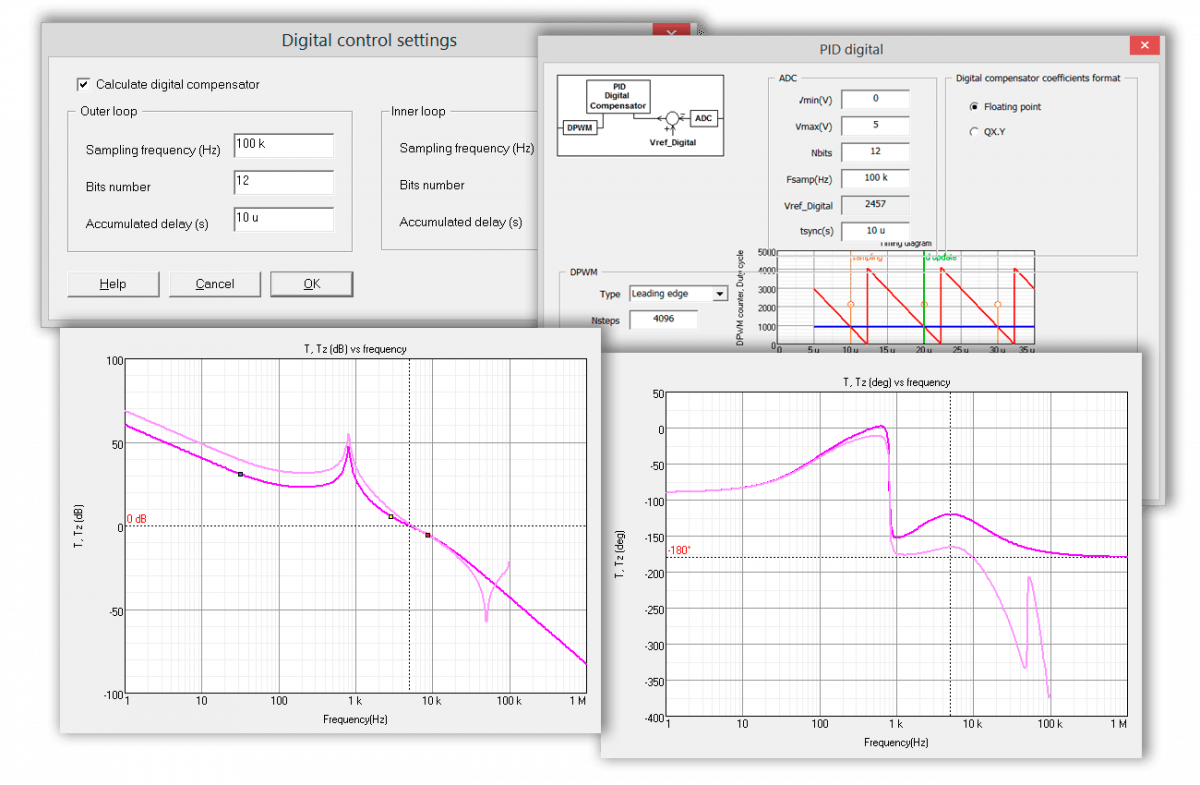The width and height of the screenshot is (1200, 785).
Task: Select the Floating point coefficients format
Action: coord(975,107)
